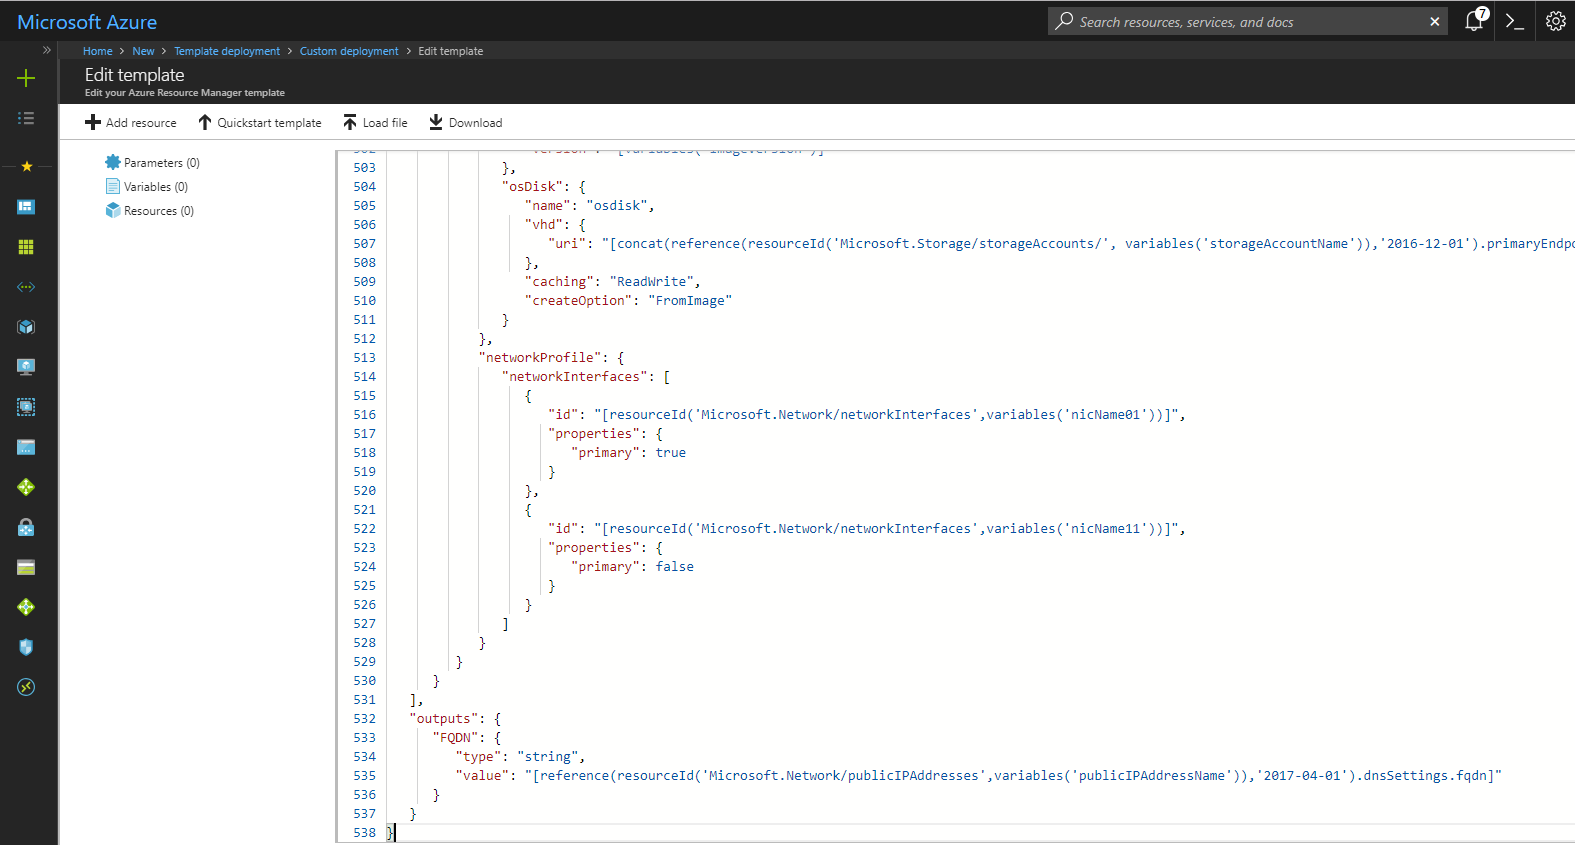
Task: Click the padlock sidebar icon
Action: tap(26, 527)
